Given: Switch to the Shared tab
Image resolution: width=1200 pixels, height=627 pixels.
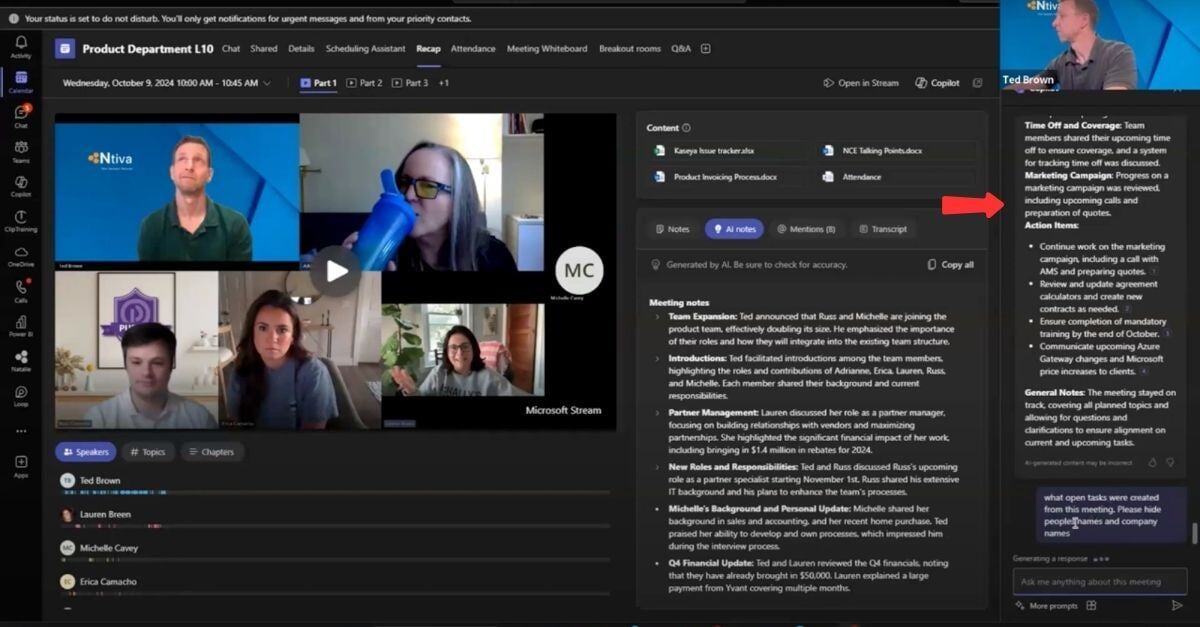Looking at the screenshot, I should pyautogui.click(x=264, y=48).
